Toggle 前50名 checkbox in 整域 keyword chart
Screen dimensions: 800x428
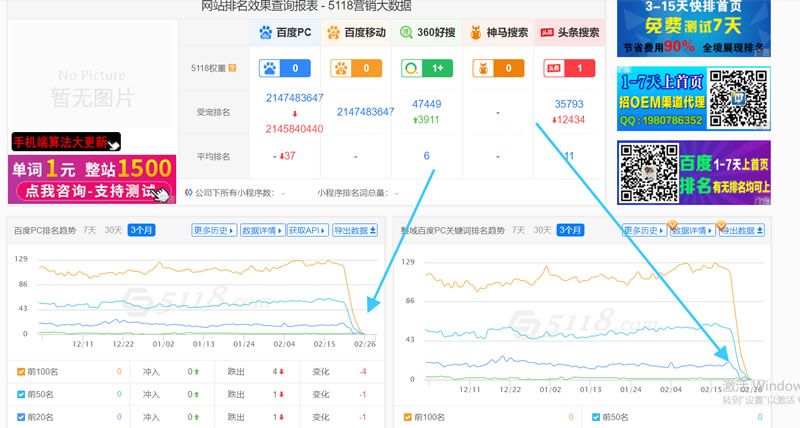point(596,417)
